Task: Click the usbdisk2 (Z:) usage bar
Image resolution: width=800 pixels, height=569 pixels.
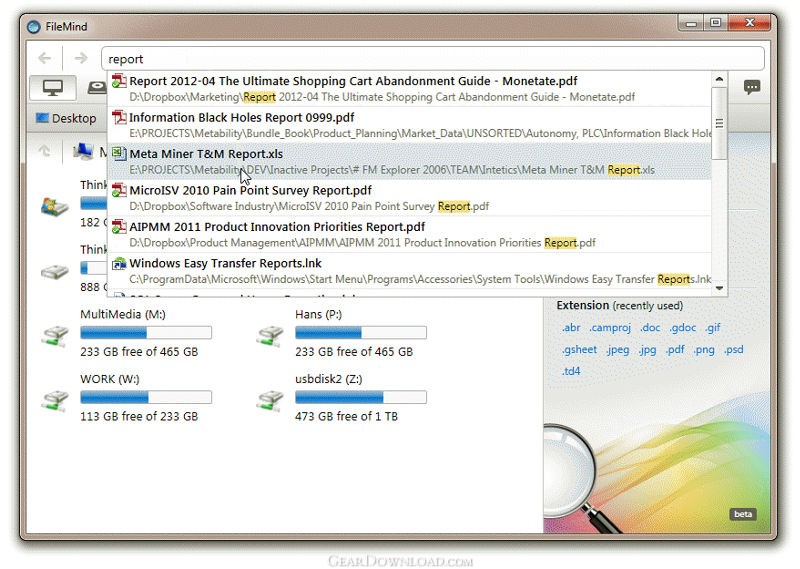Action: (361, 398)
